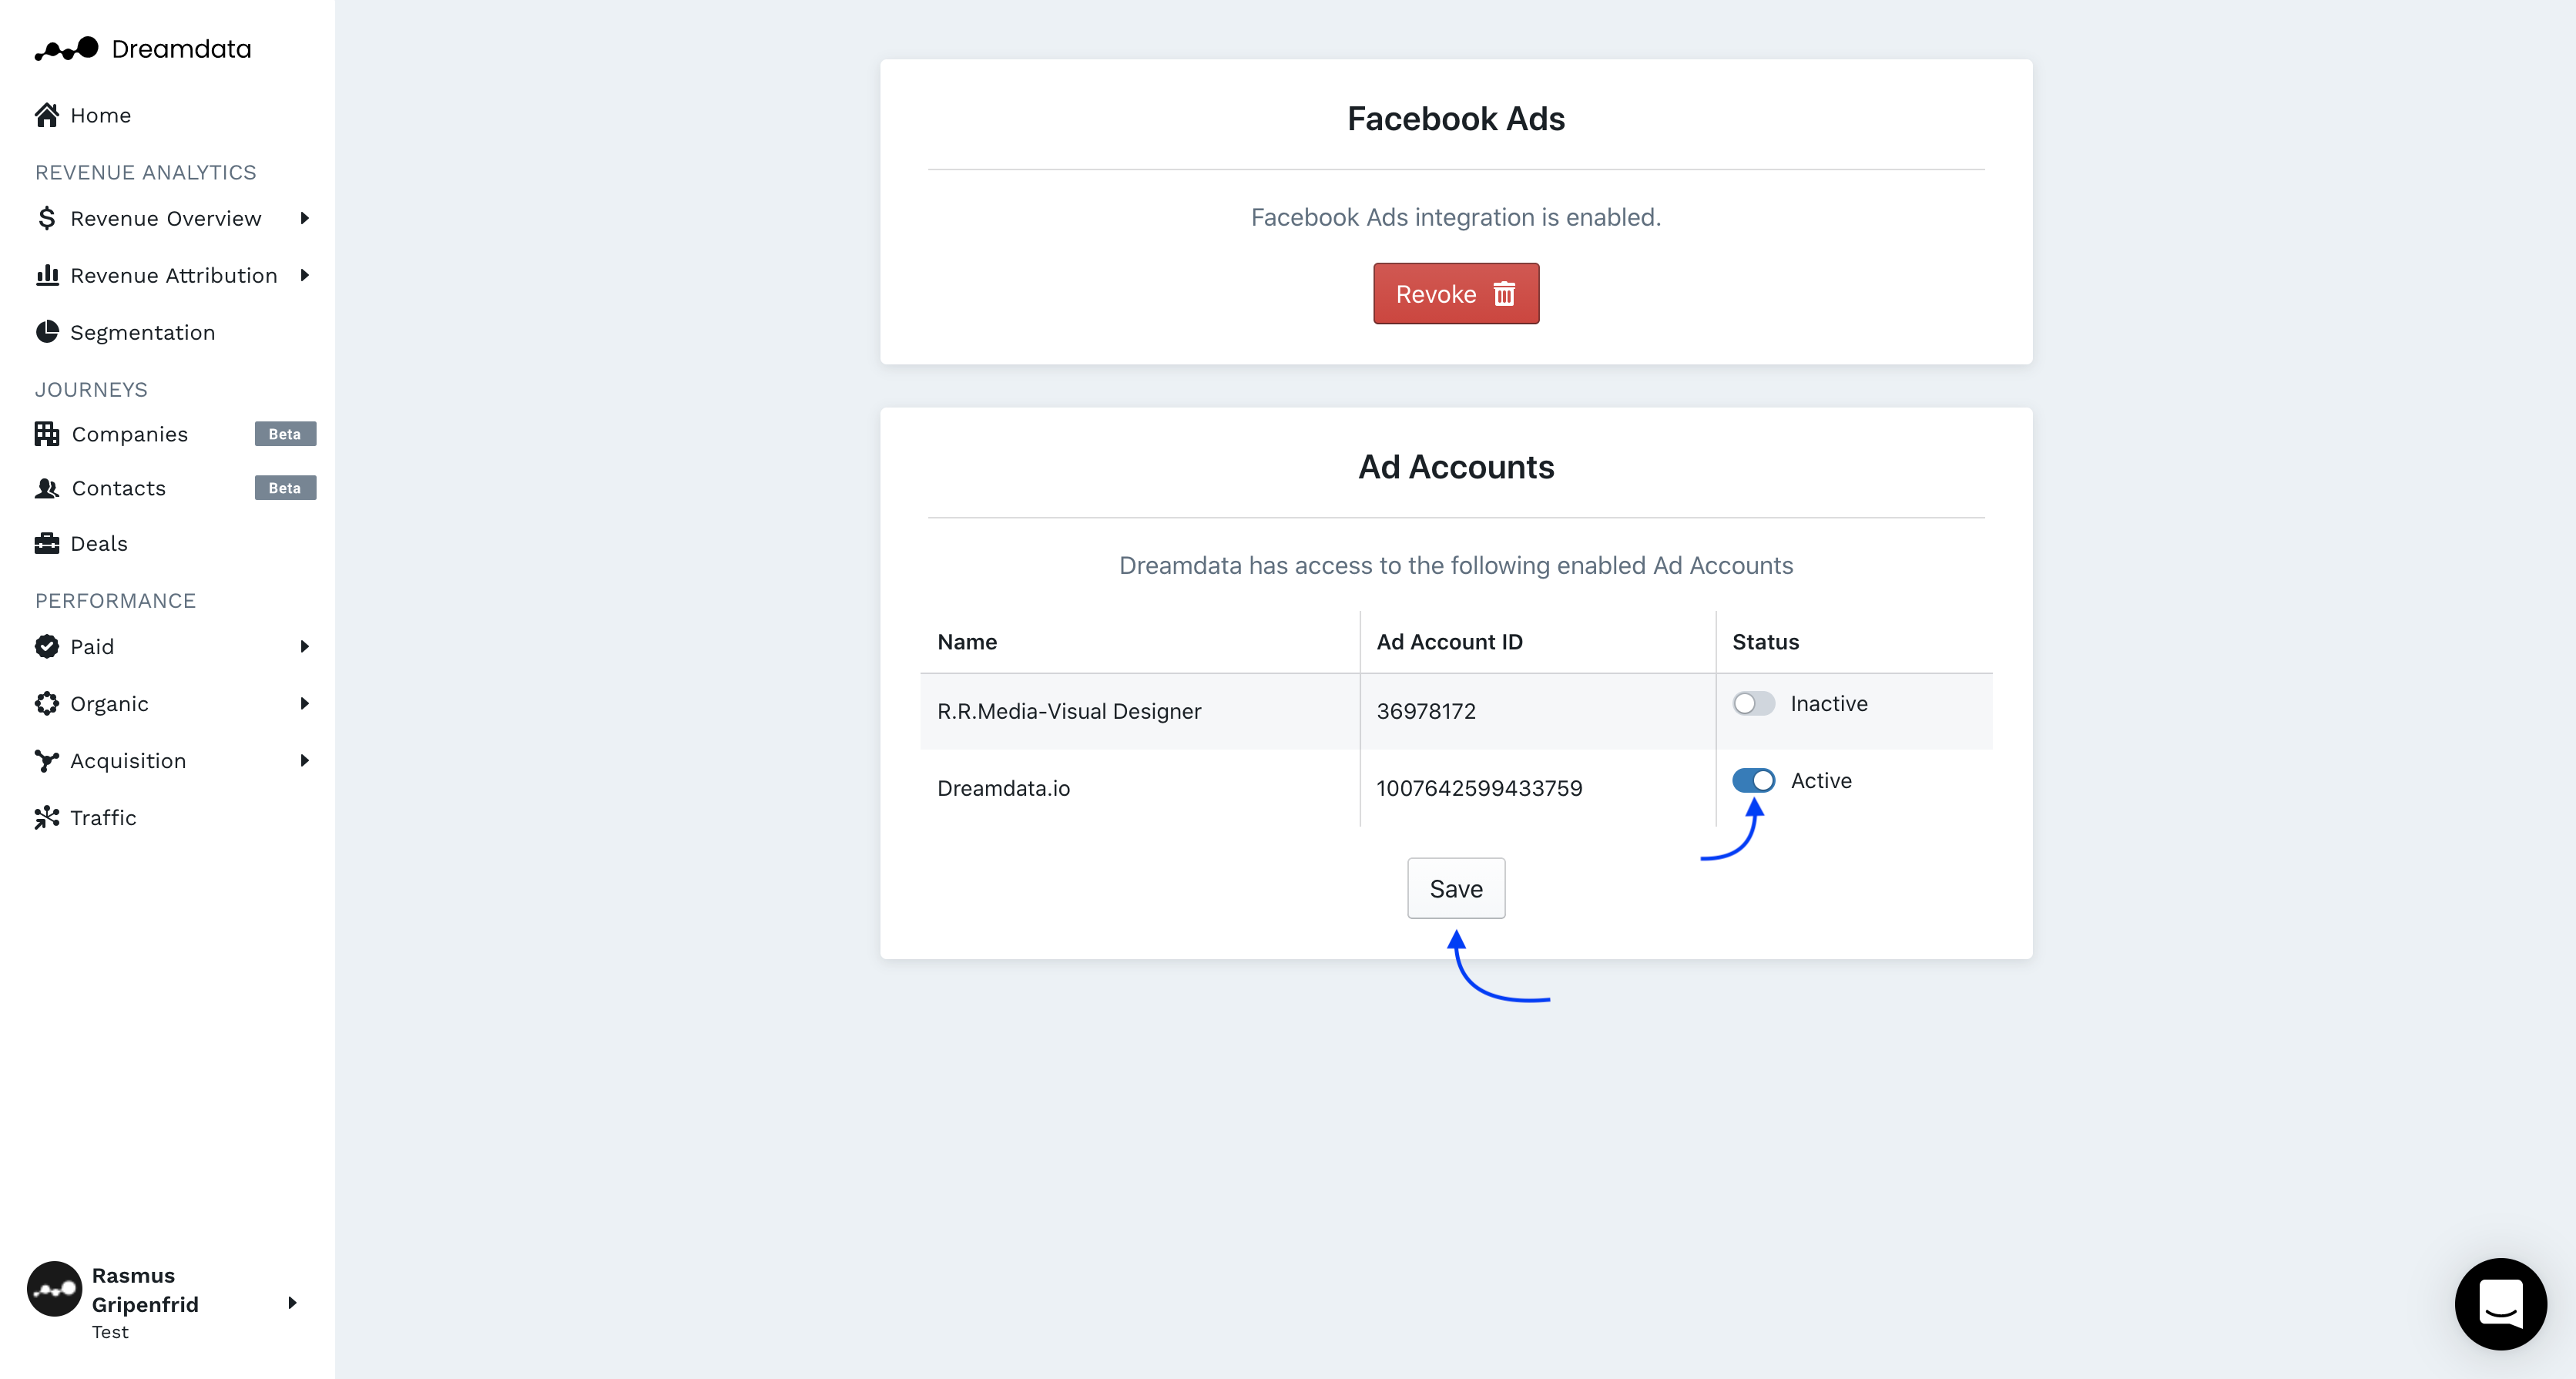Click the Beta badge next to Companies

pyautogui.click(x=285, y=434)
